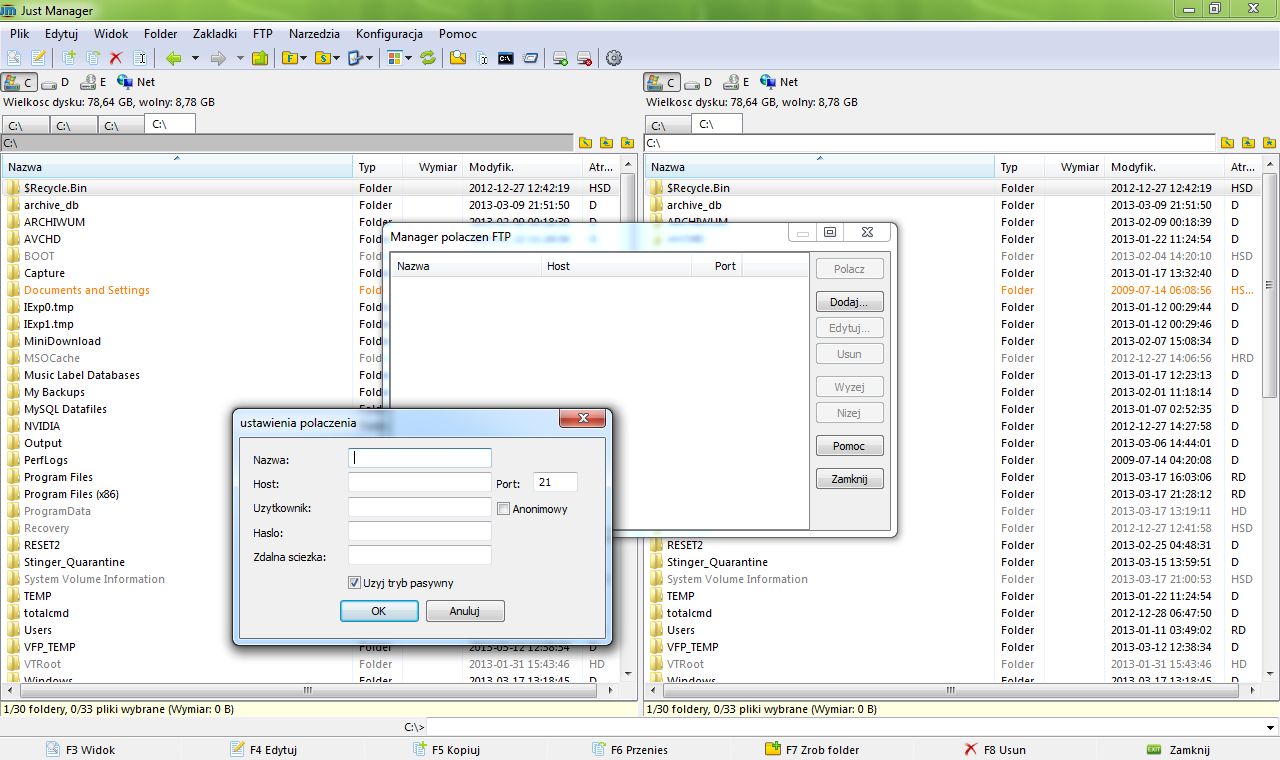
Task: Click the Port field showing 21
Action: [x=555, y=482]
